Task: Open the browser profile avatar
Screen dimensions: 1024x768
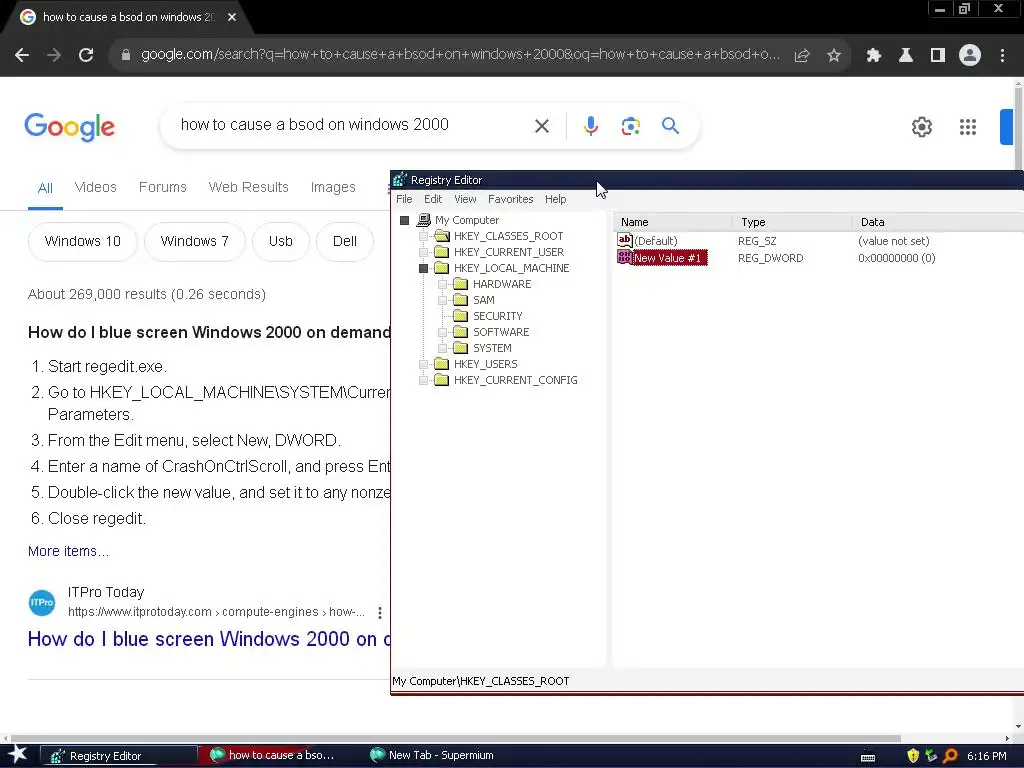Action: click(x=970, y=56)
